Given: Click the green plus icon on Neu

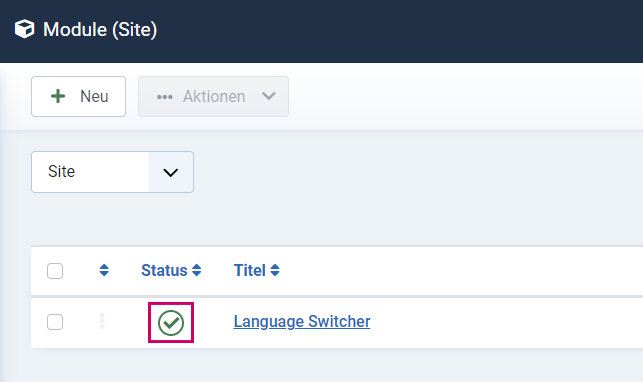Looking at the screenshot, I should tap(58, 96).
